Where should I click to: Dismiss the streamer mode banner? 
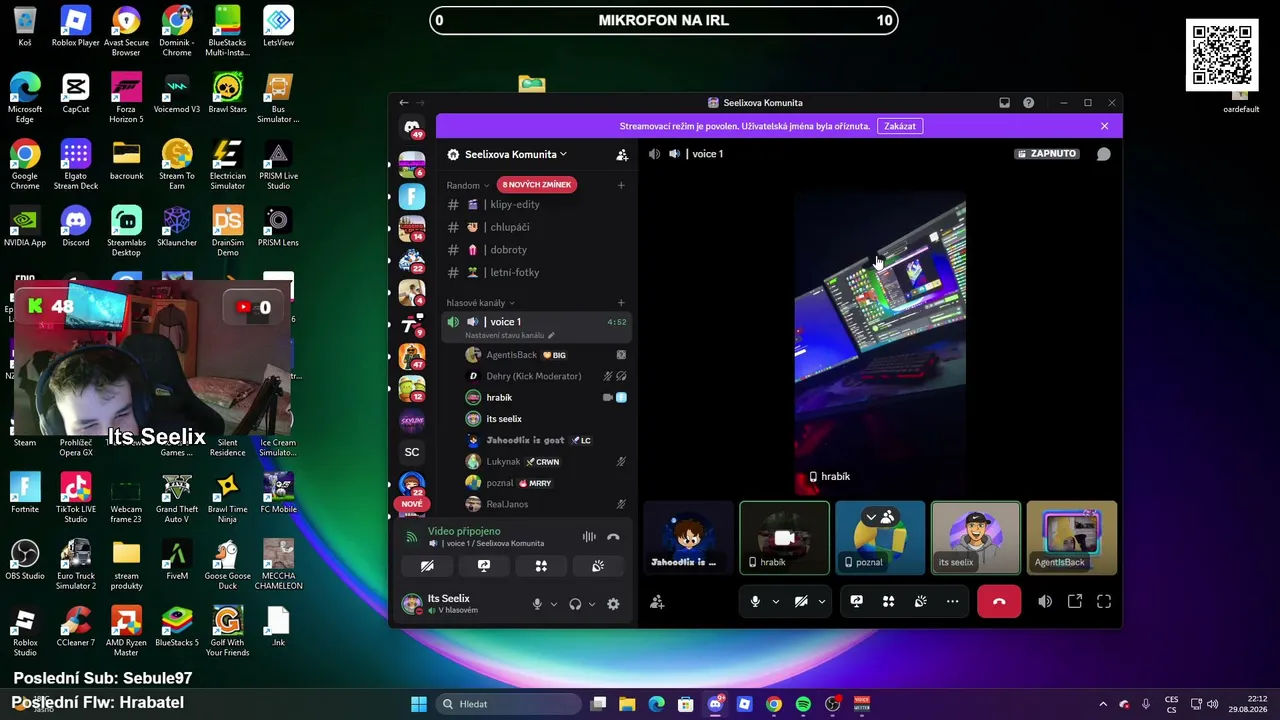coord(1104,126)
